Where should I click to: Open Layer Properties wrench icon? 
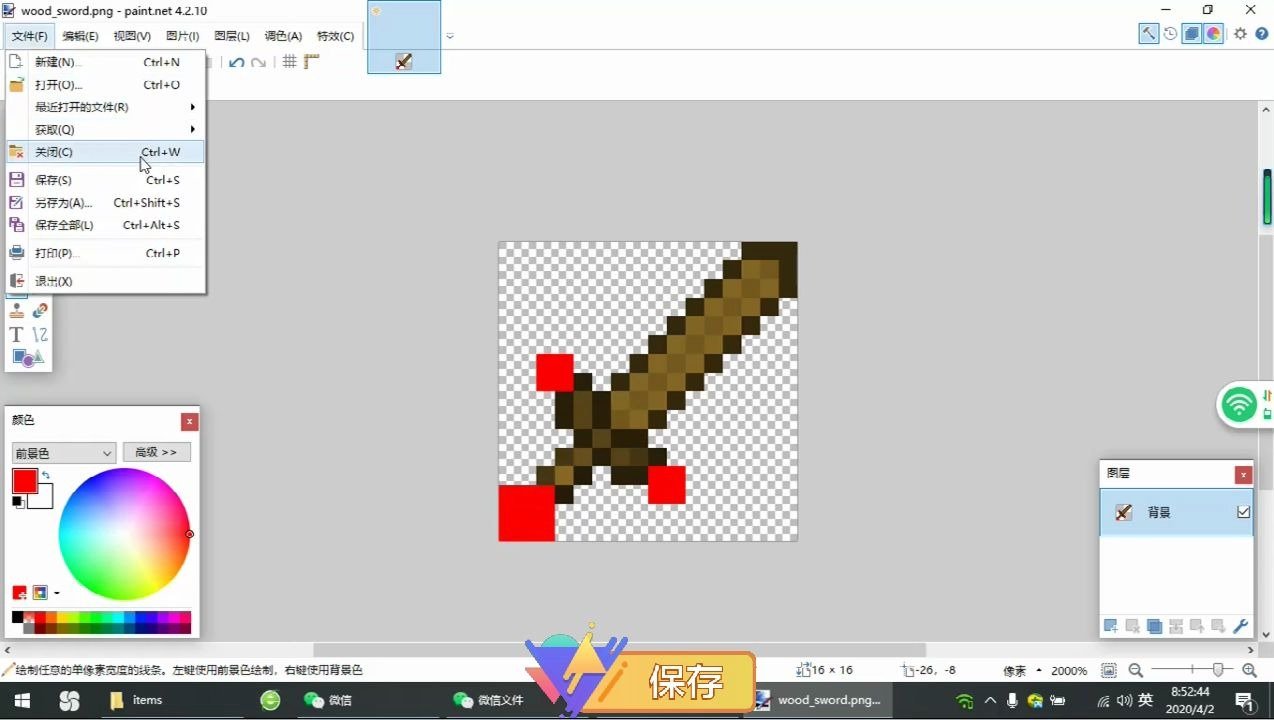[1241, 627]
